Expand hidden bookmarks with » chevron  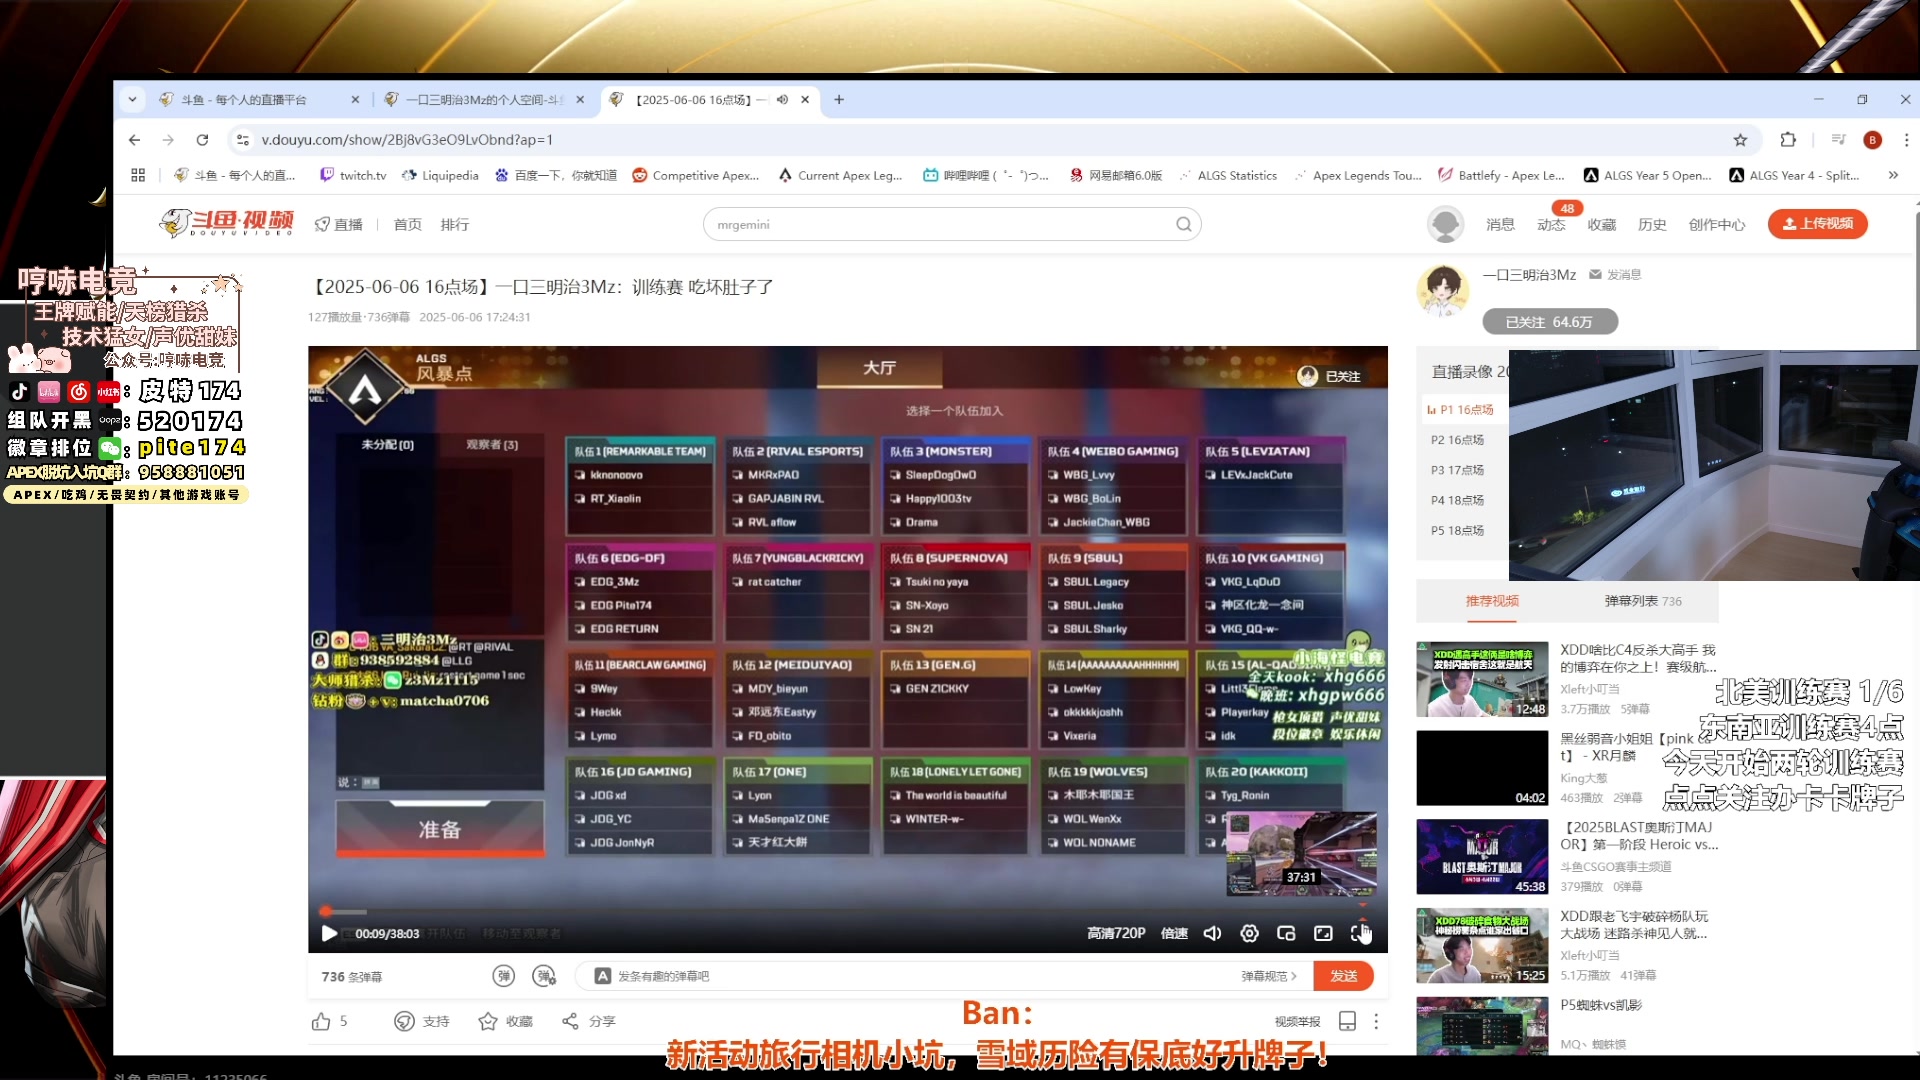[x=1893, y=175]
